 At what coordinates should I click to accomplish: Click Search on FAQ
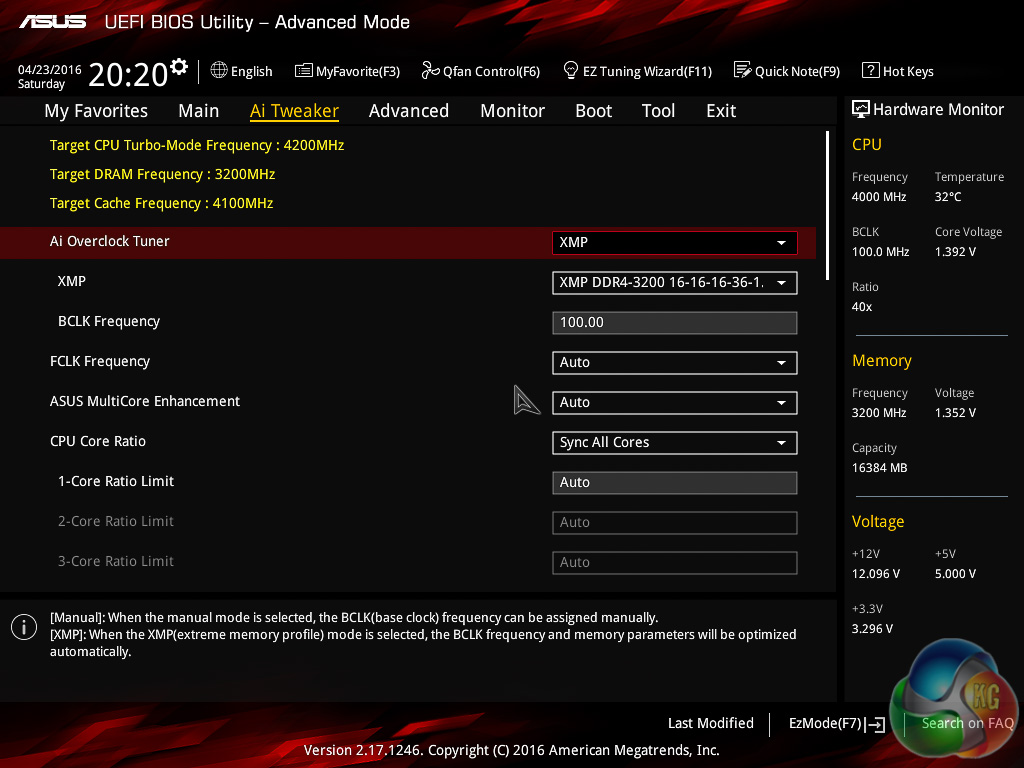point(967,723)
